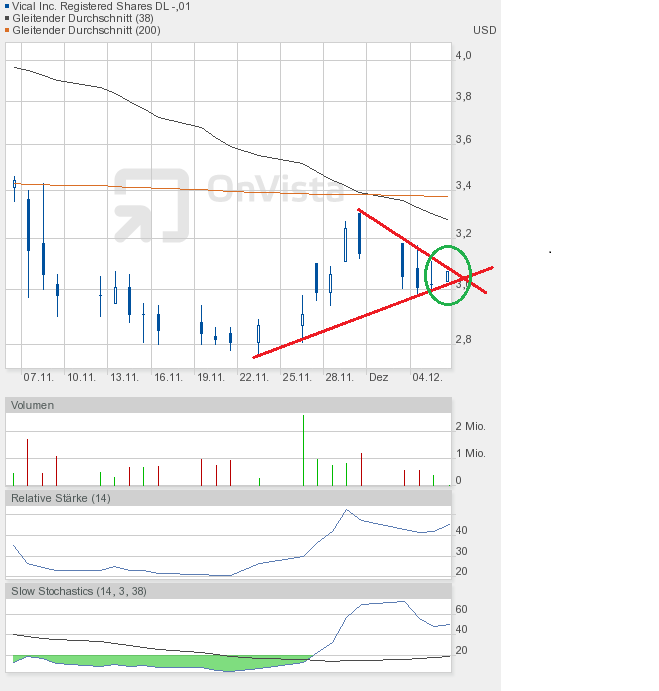Viewport: 659px width, 691px height.
Task: Click the blue Vical Inc. legend swatch
Action: point(9,6)
